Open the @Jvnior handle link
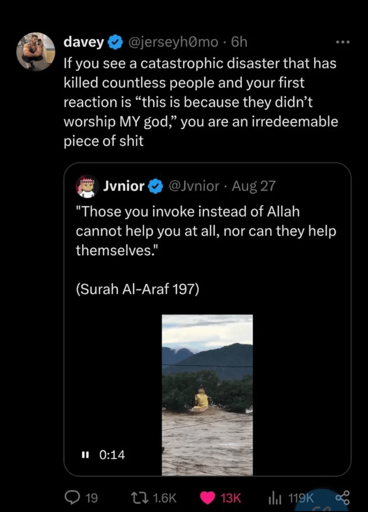Image resolution: width=368 pixels, height=512 pixels. point(194,186)
